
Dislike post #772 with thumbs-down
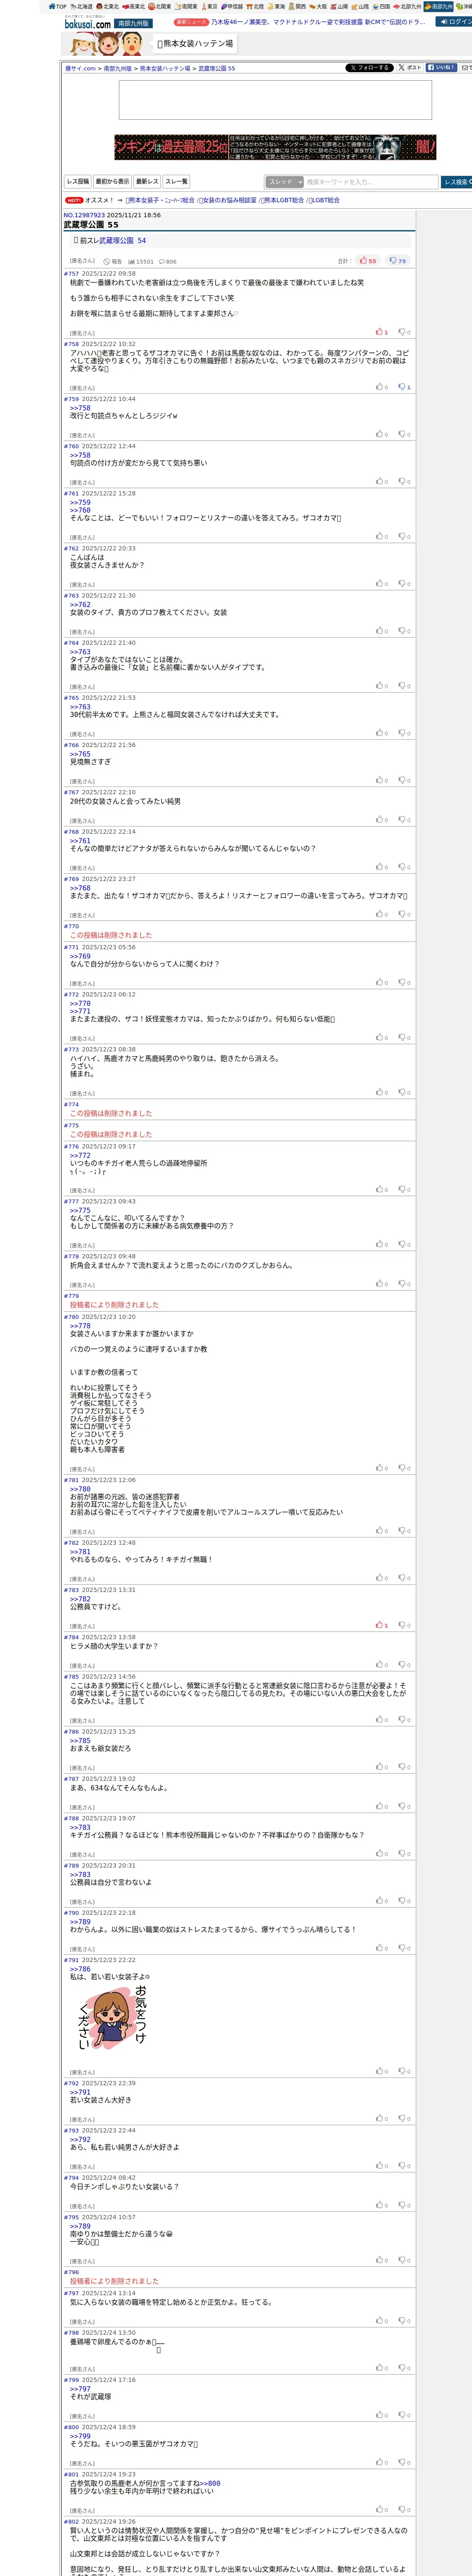coord(404,1038)
